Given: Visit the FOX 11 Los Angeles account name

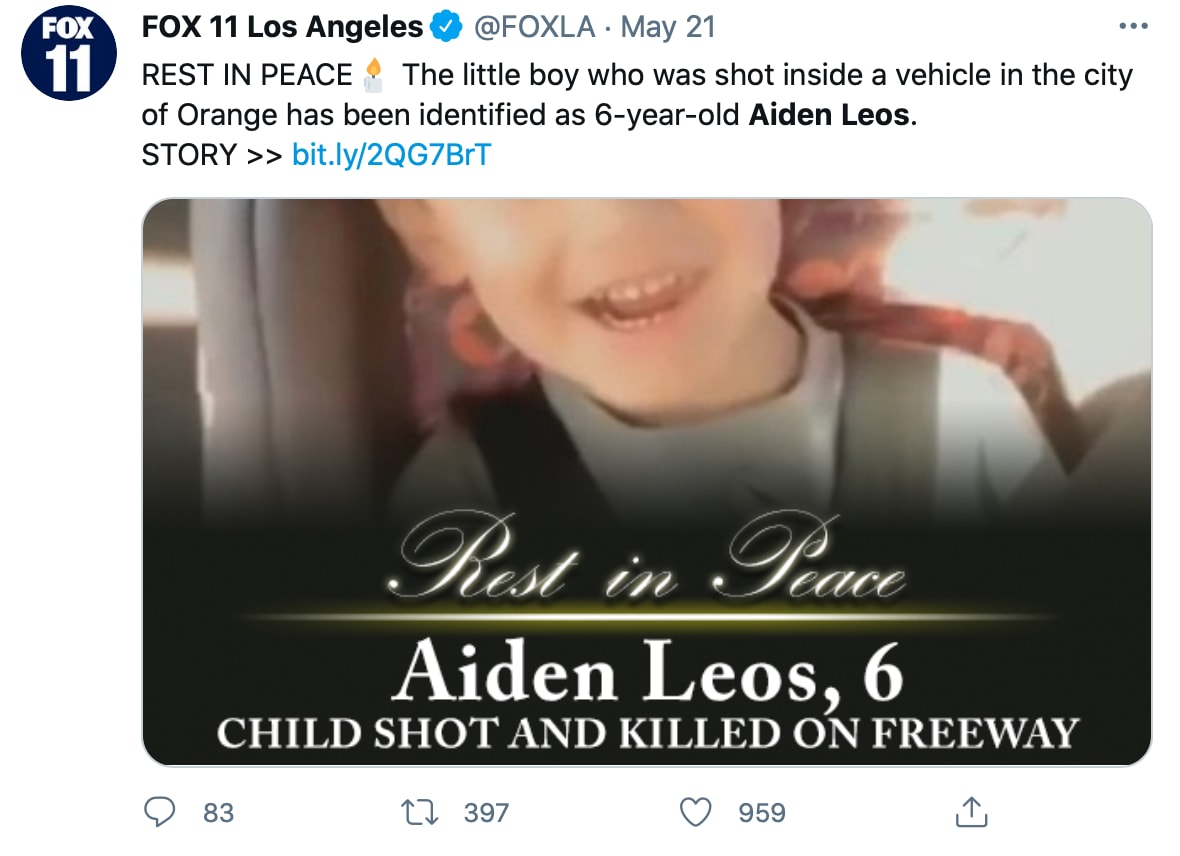Looking at the screenshot, I should tap(282, 28).
